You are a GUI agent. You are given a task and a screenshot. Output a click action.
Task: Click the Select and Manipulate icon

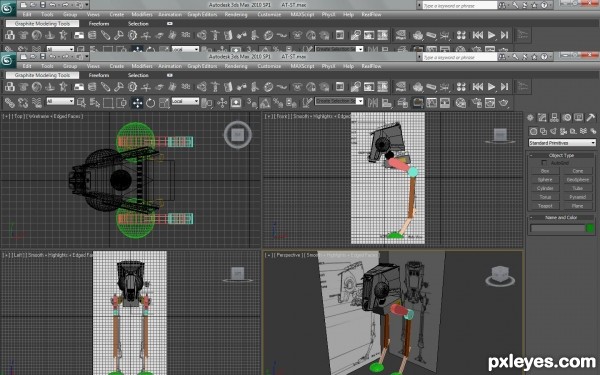(x=222, y=103)
